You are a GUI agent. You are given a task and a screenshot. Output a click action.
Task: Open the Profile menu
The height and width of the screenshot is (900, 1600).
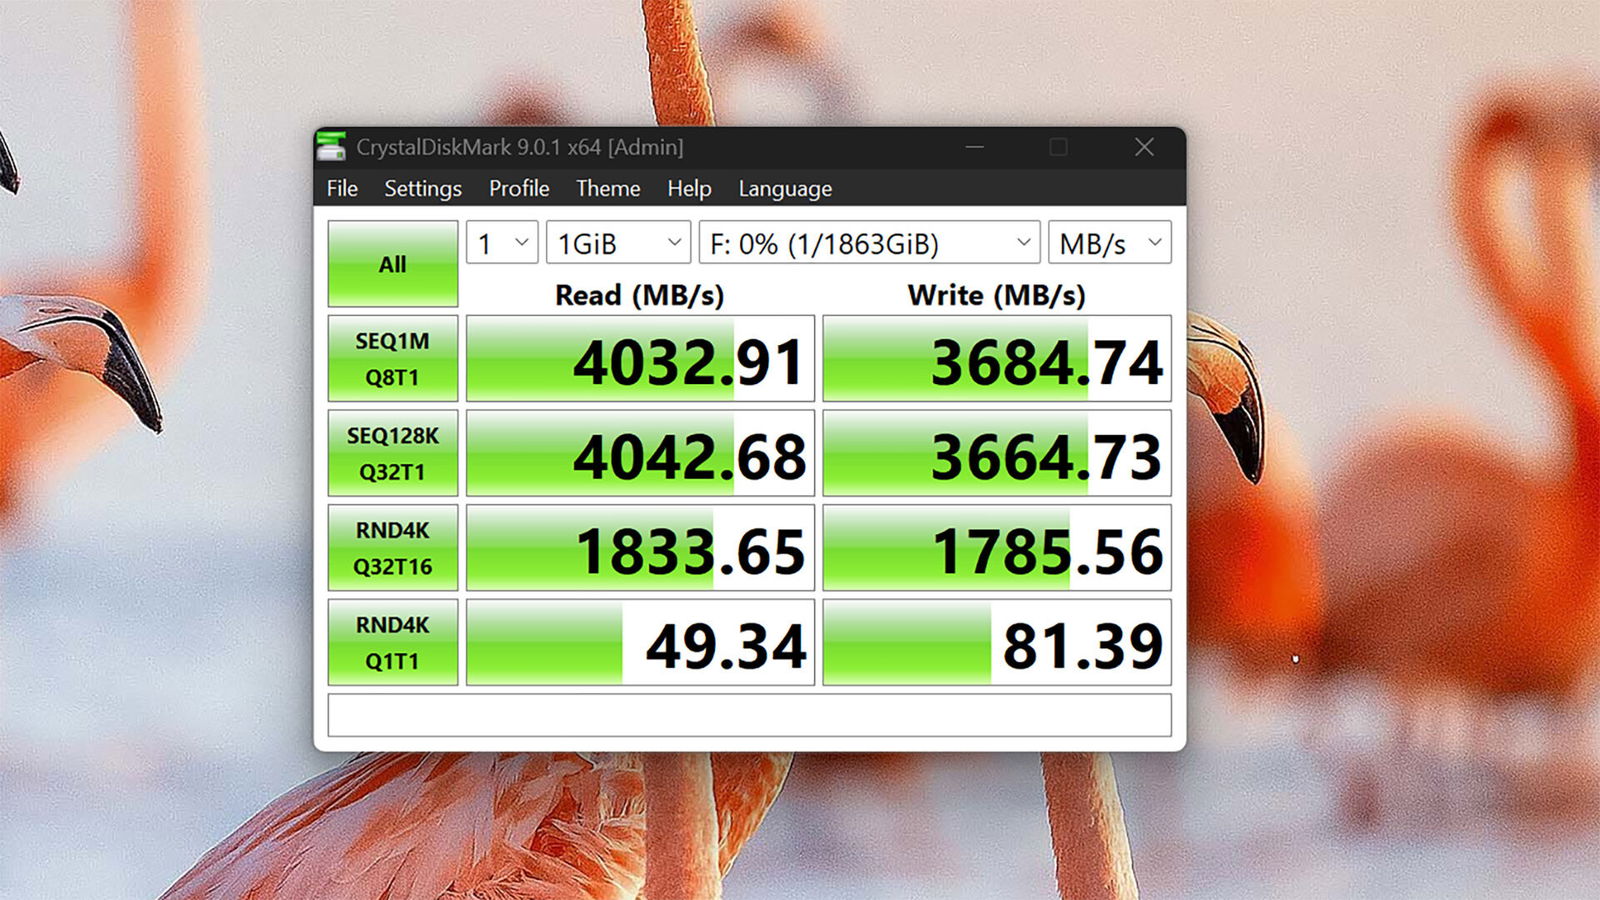(x=518, y=189)
